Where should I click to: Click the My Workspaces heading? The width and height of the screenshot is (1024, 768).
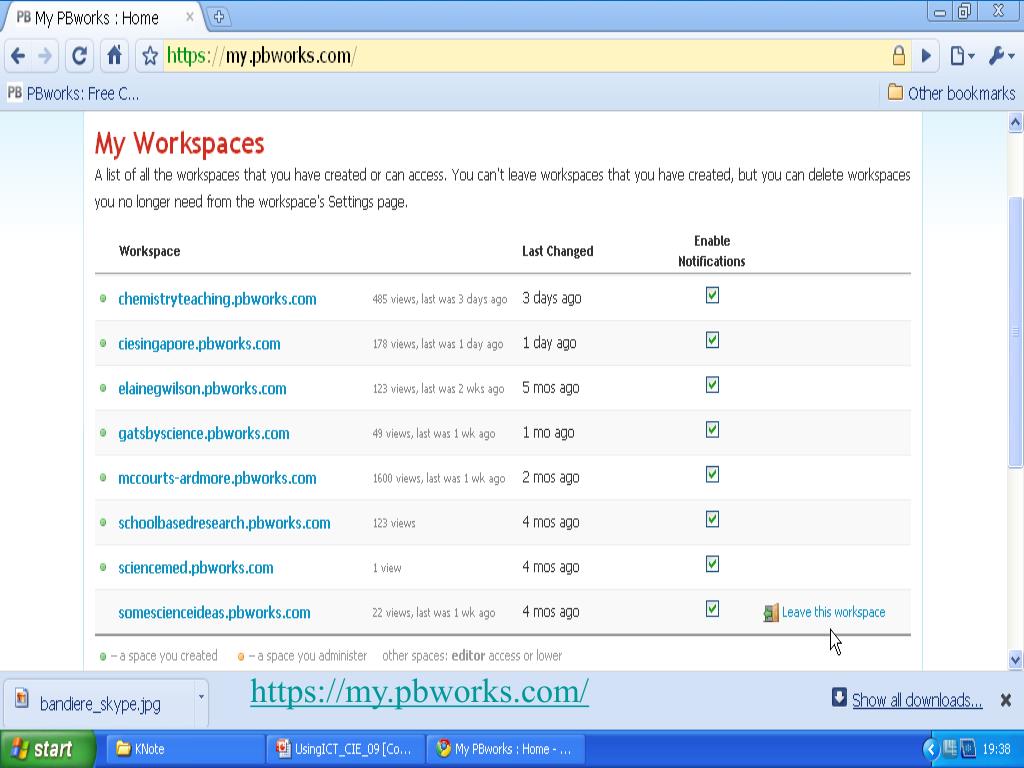[x=180, y=144]
